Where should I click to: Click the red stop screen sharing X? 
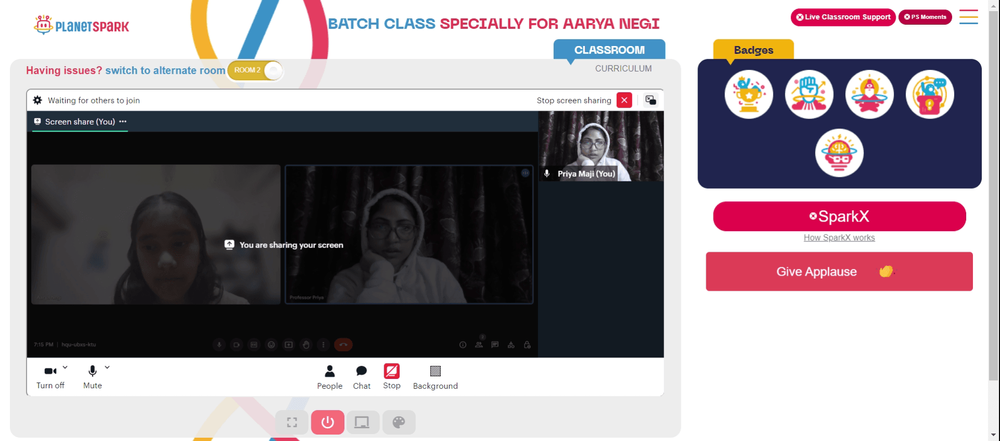tap(624, 100)
